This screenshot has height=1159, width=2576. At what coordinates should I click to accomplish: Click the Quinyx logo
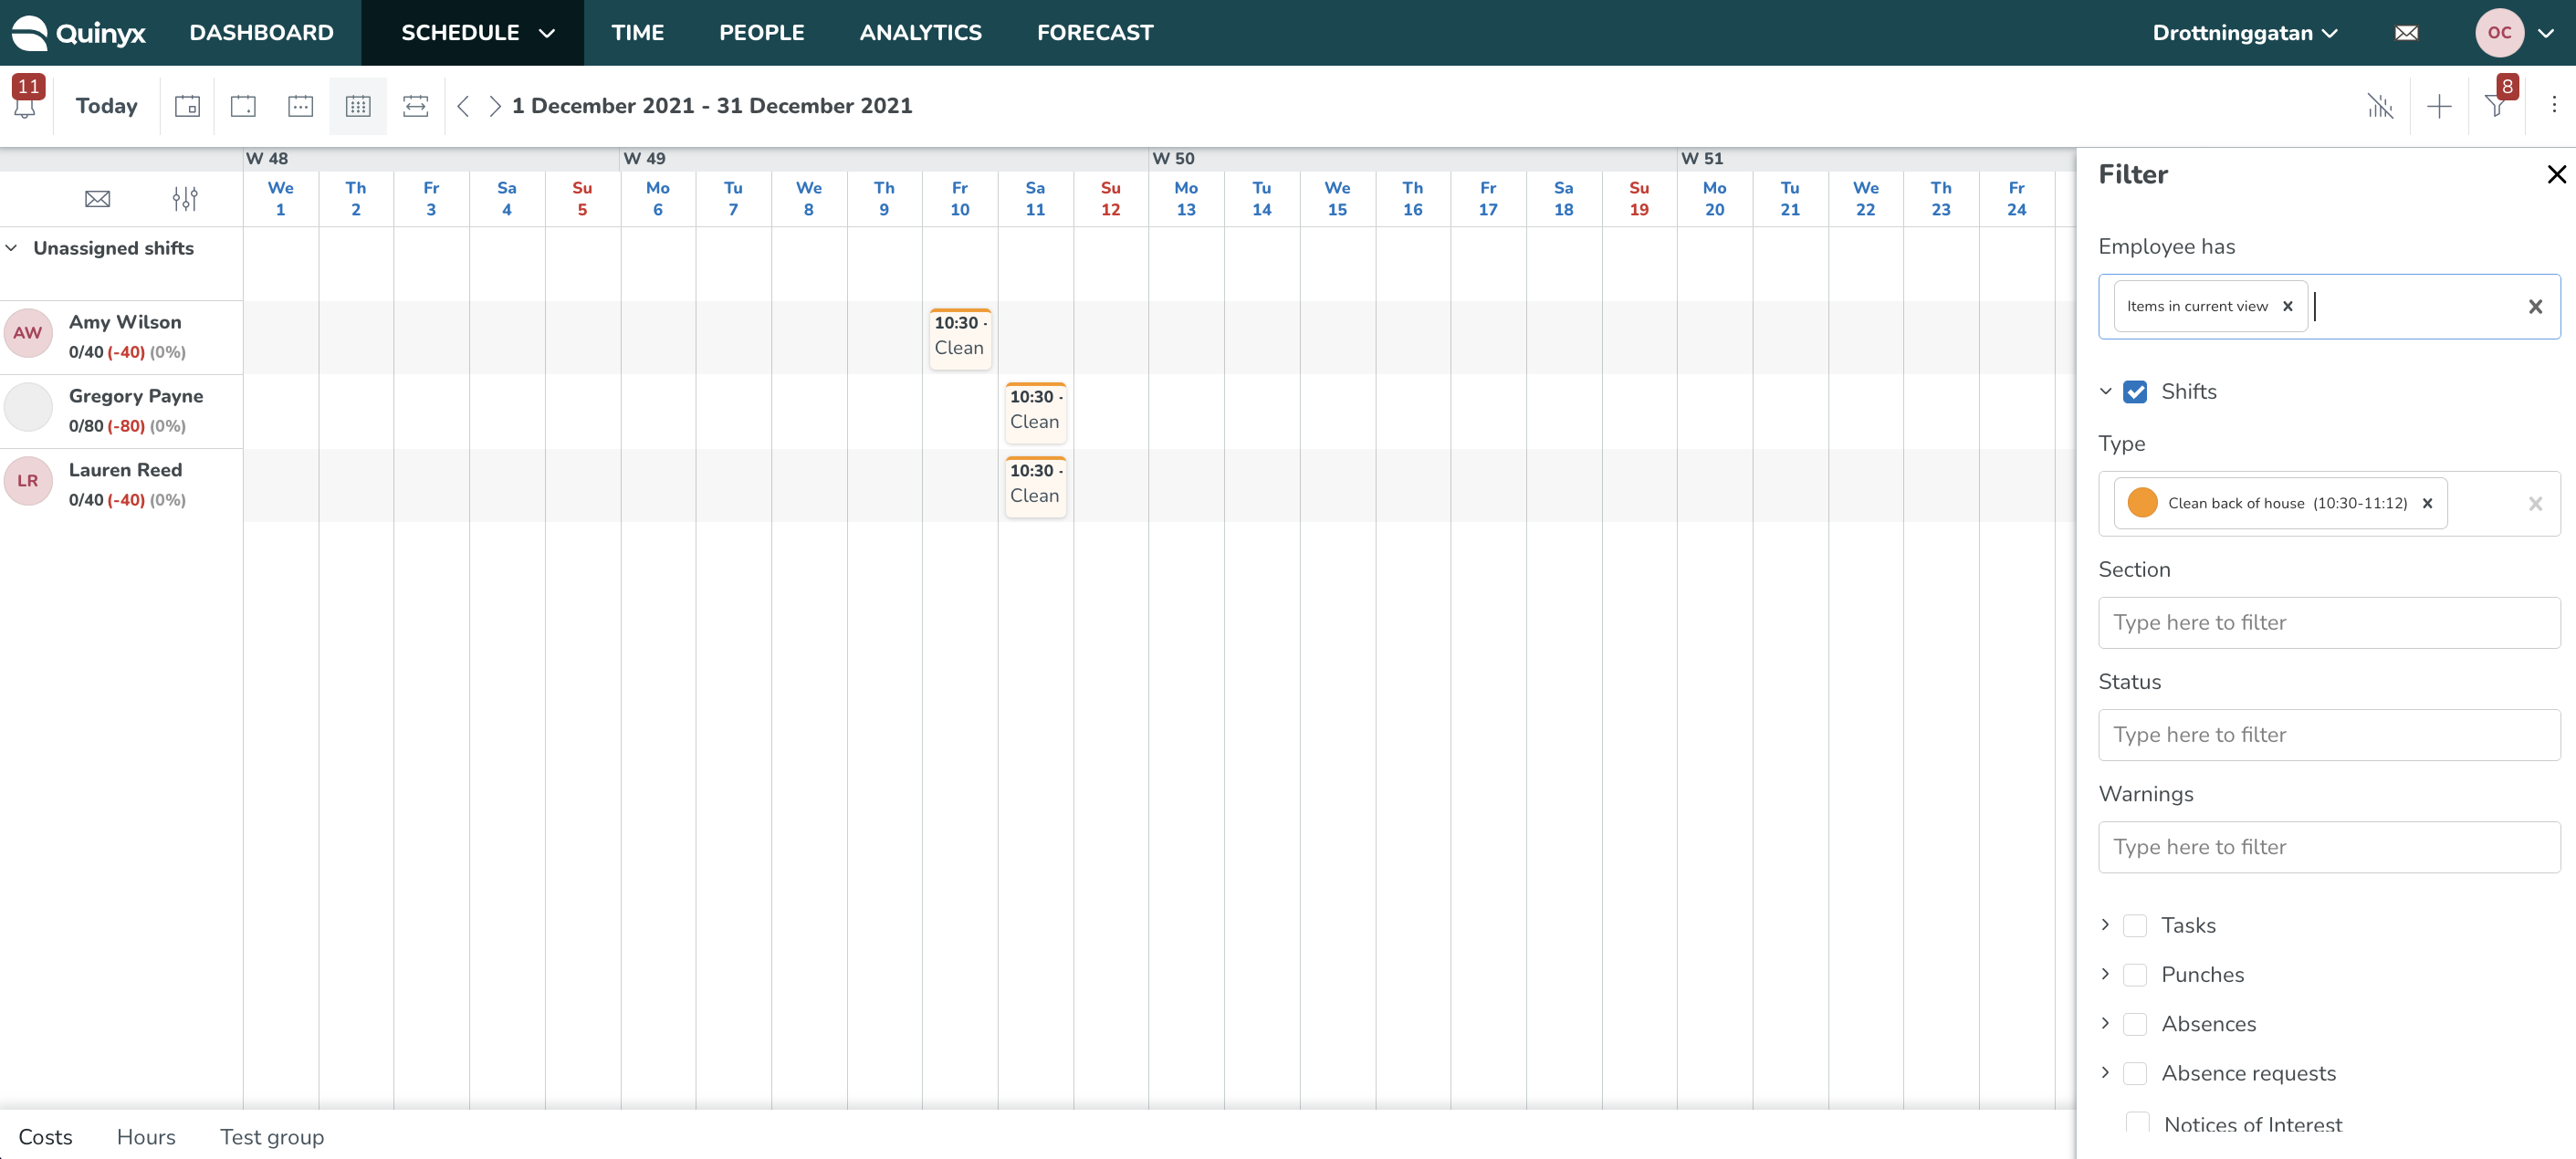pos(79,33)
